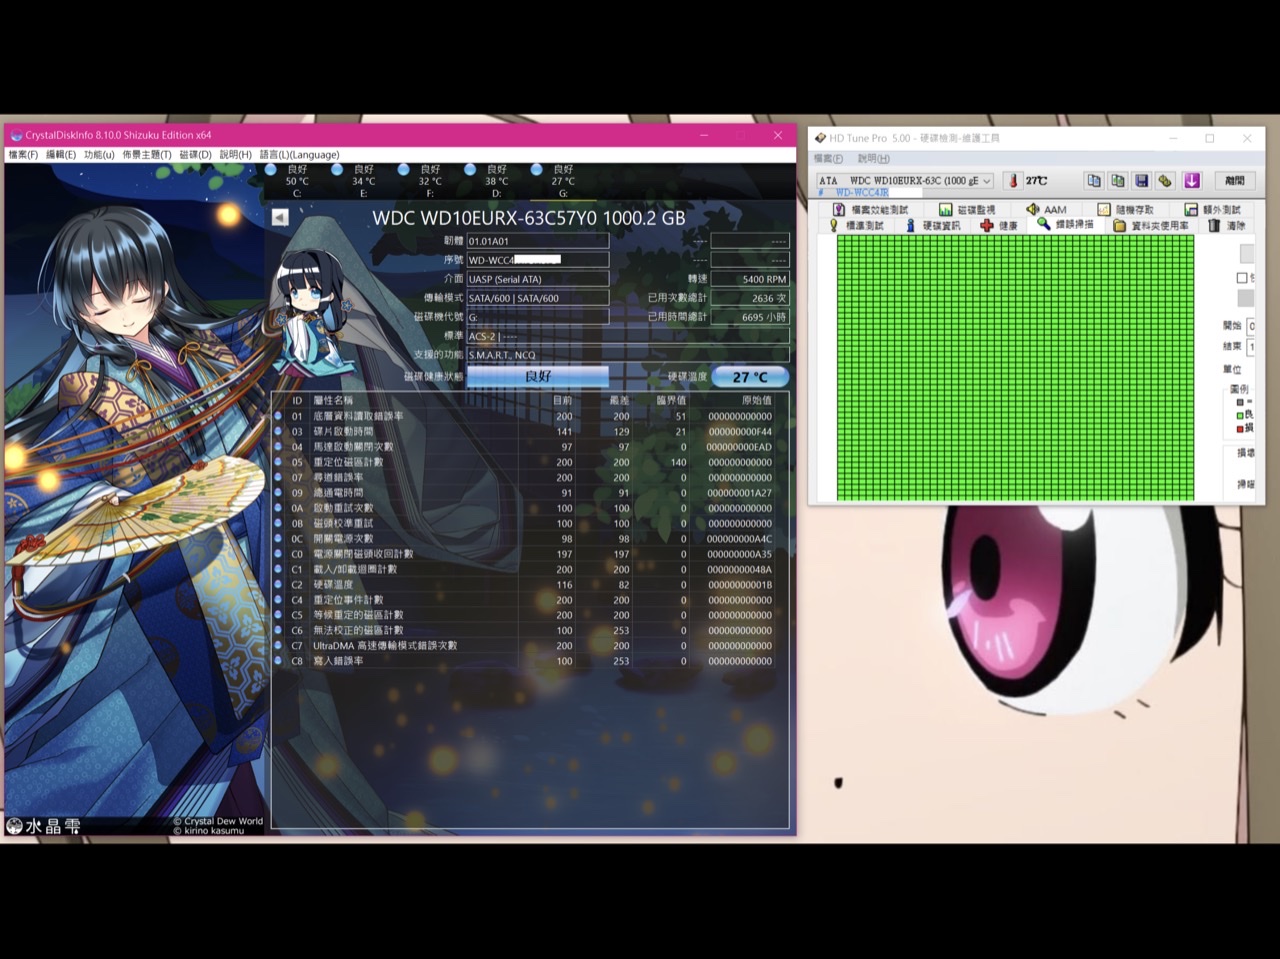Click HD Tune copy screenshot icon
This screenshot has height=959, width=1280.
click(1118, 181)
